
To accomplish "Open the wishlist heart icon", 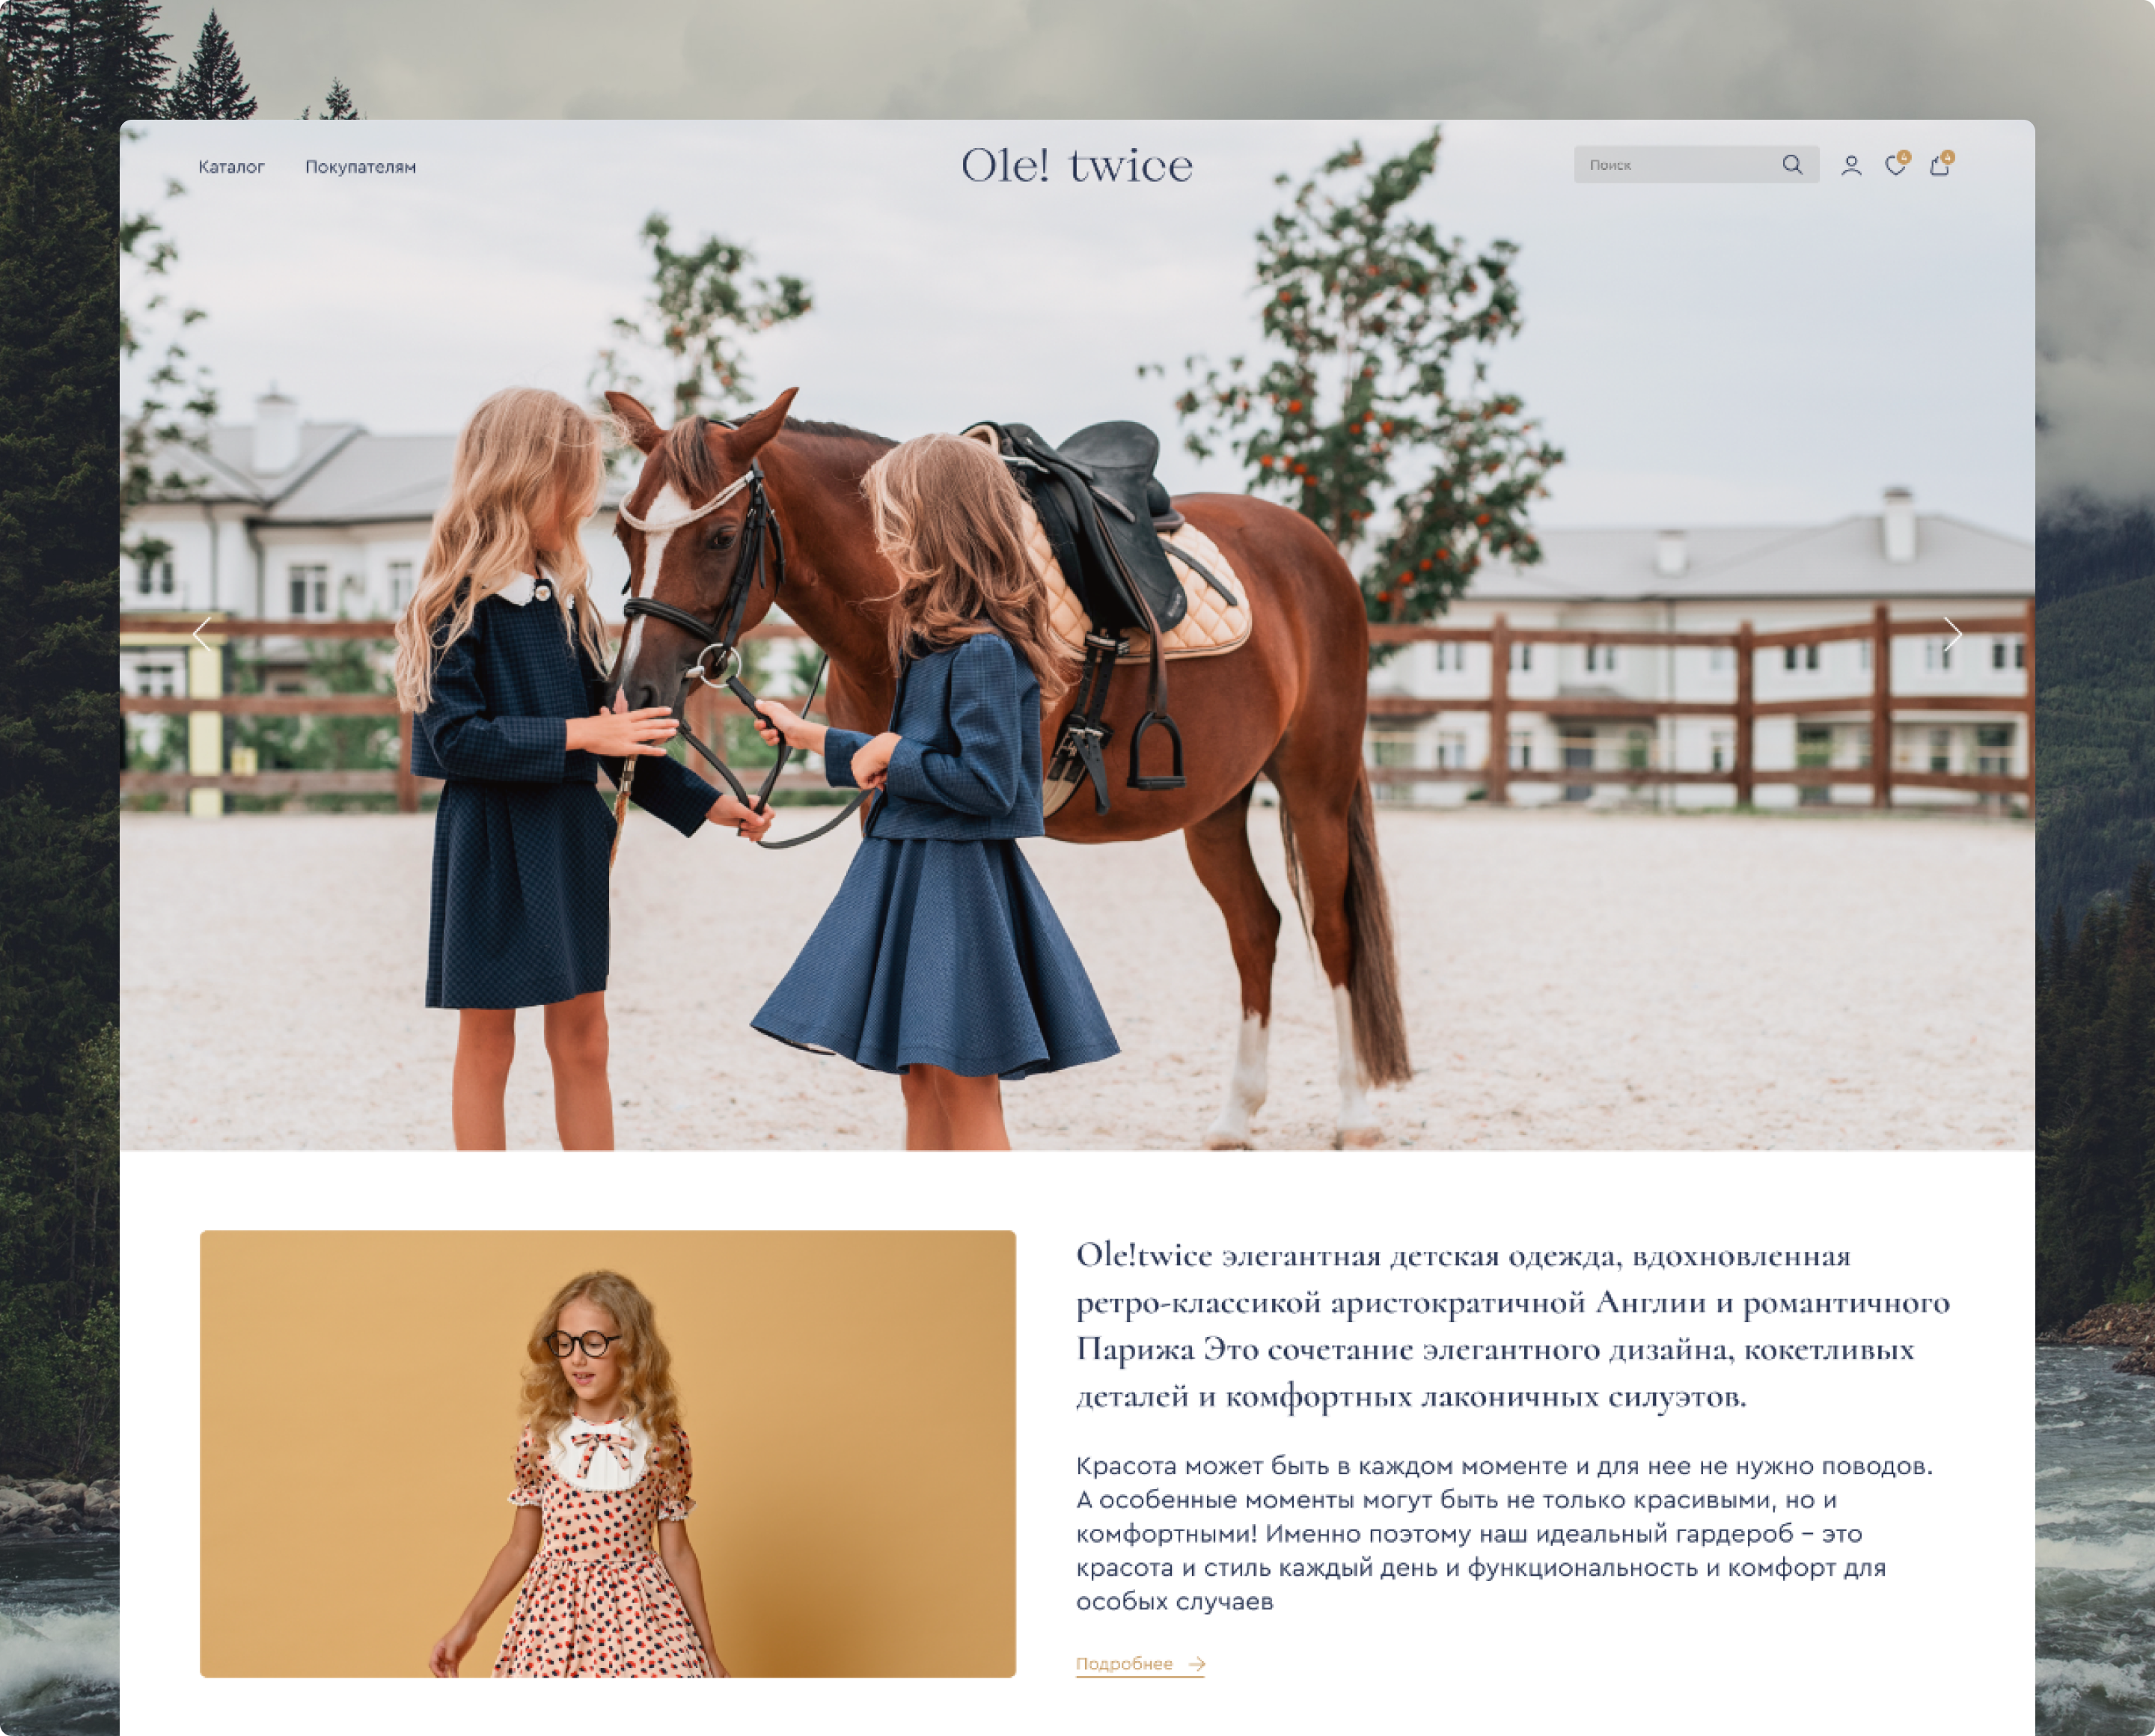I will tap(1894, 167).
